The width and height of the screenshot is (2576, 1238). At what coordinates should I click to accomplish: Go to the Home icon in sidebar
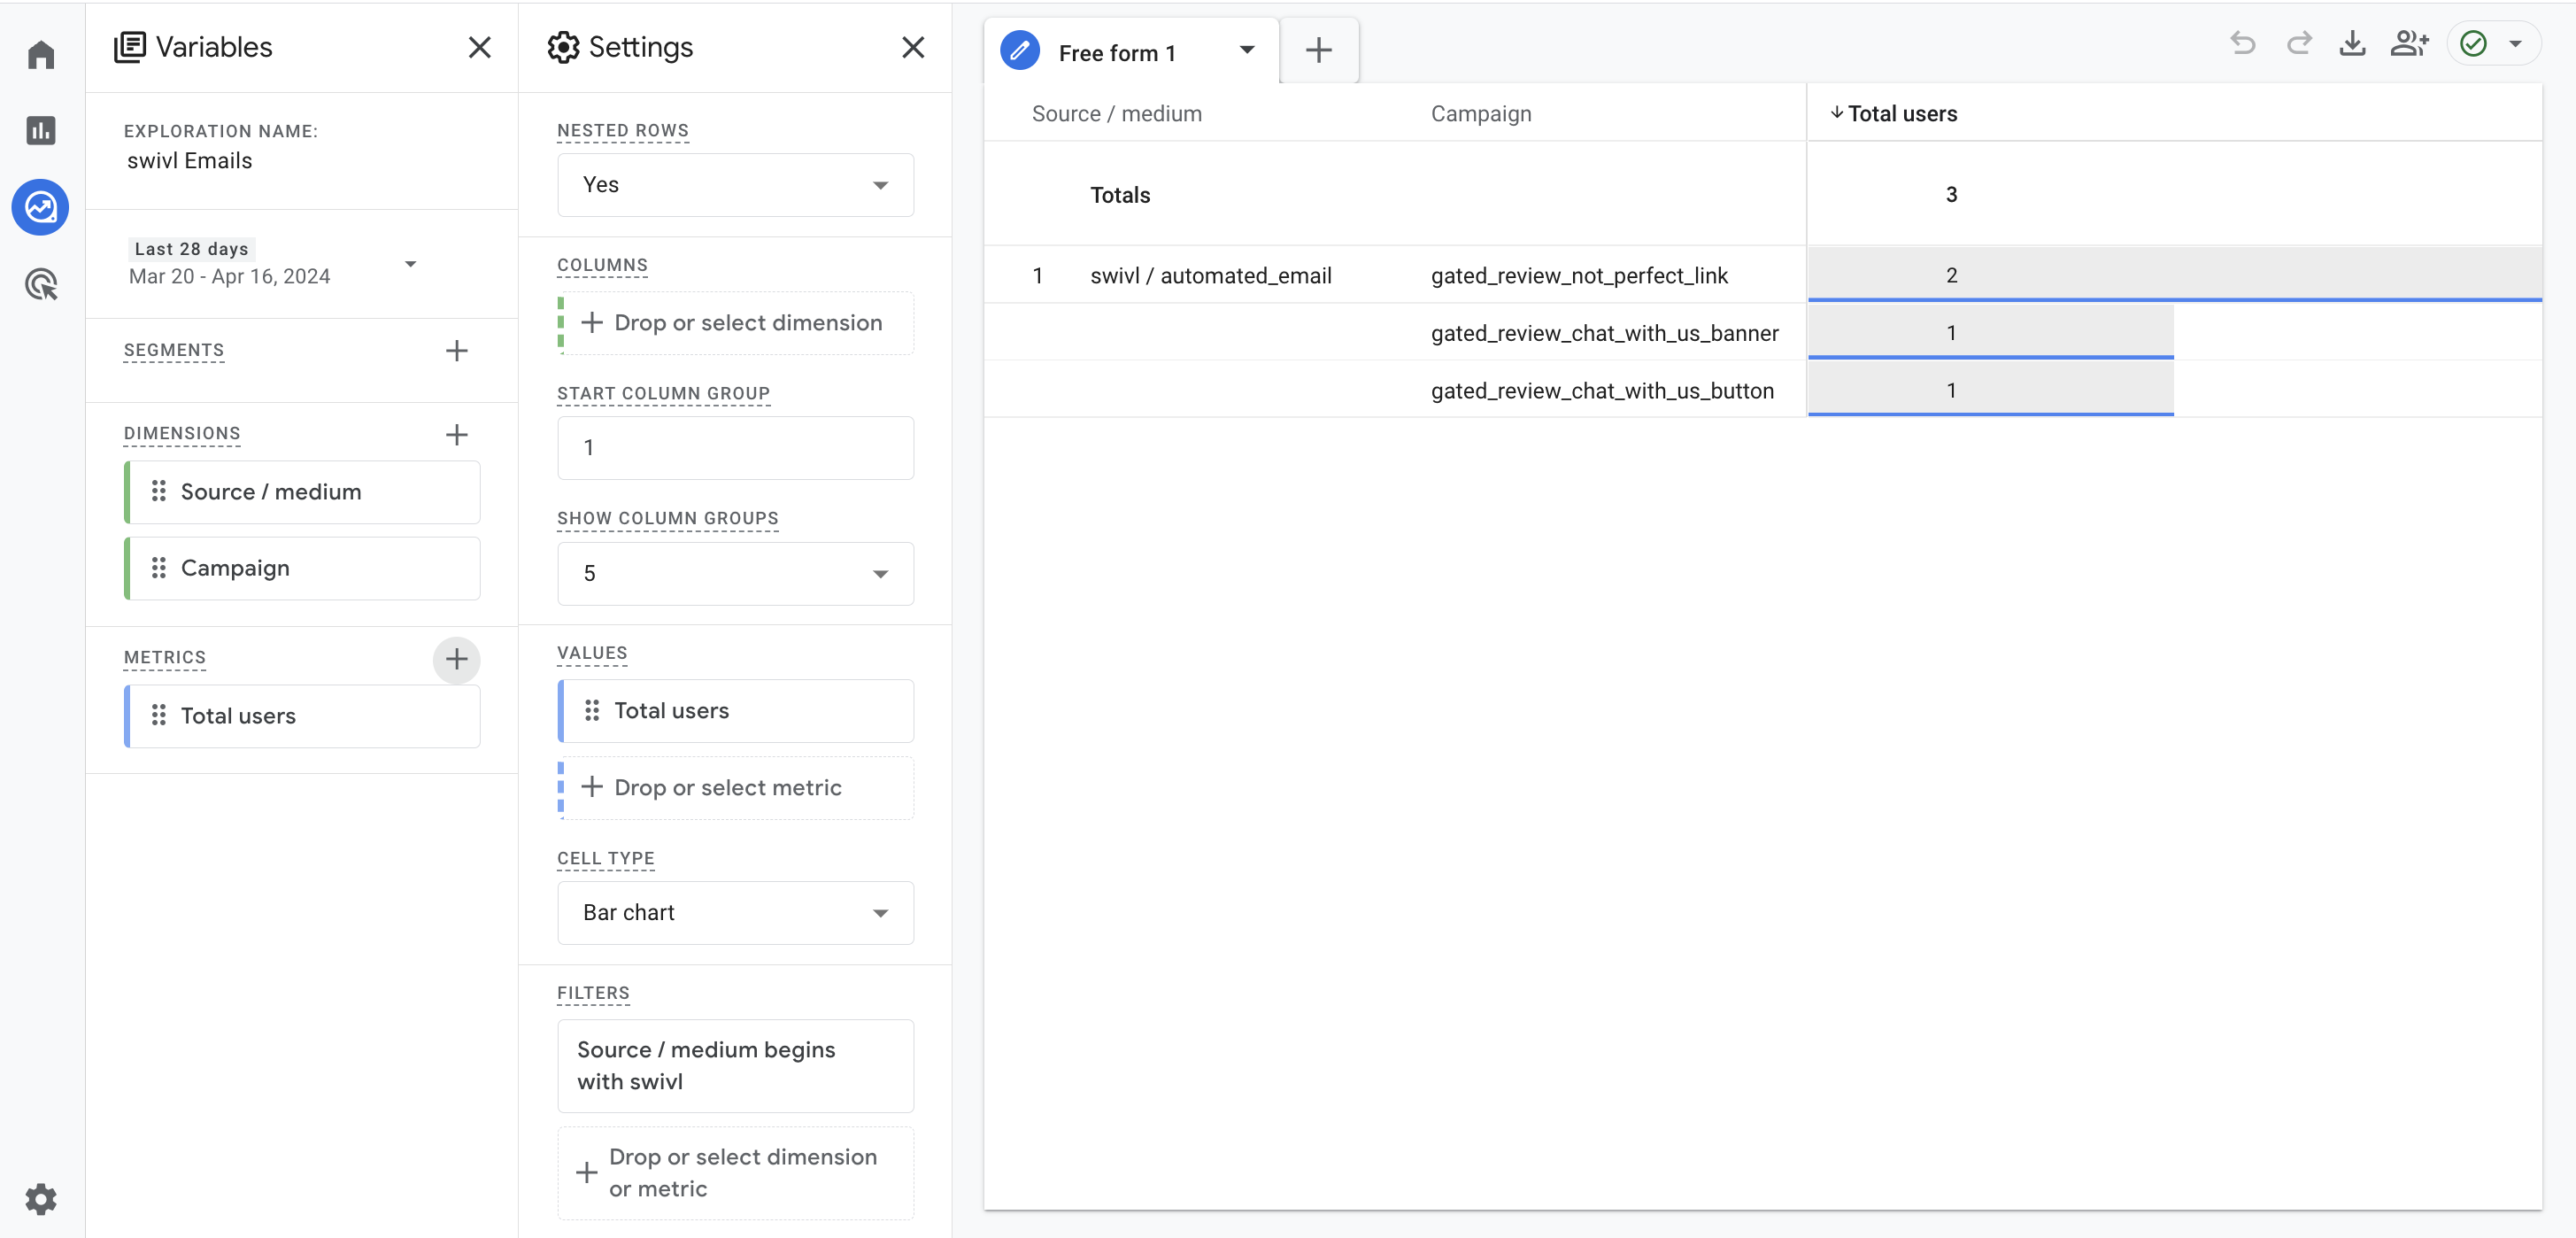40,55
